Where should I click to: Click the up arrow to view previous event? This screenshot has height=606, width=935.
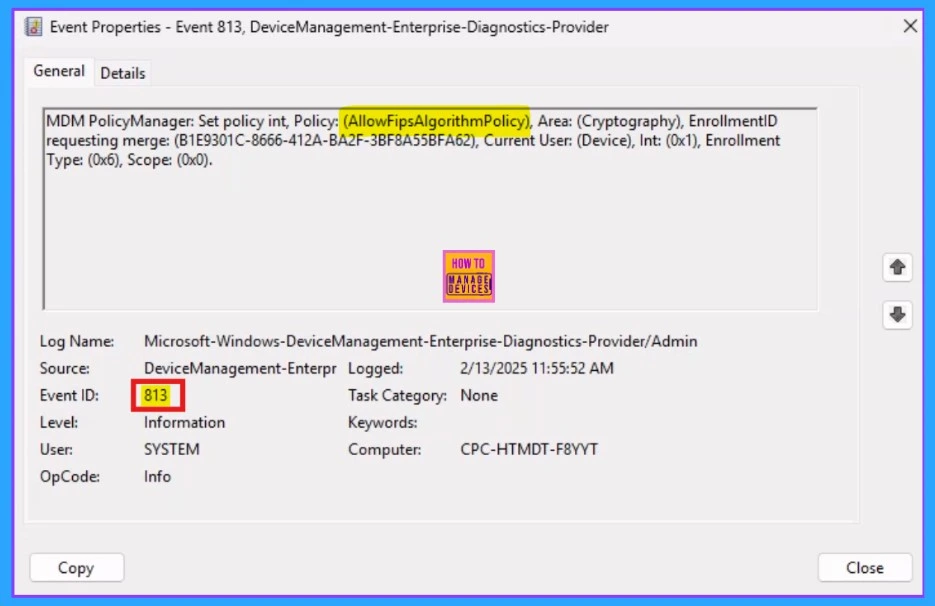[897, 267]
